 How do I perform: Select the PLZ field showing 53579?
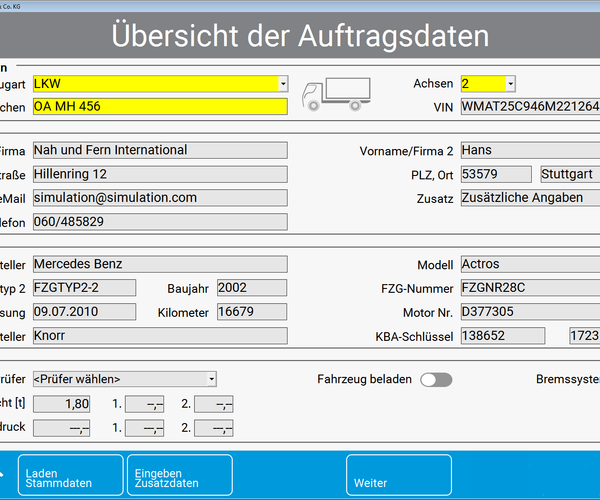click(x=496, y=174)
